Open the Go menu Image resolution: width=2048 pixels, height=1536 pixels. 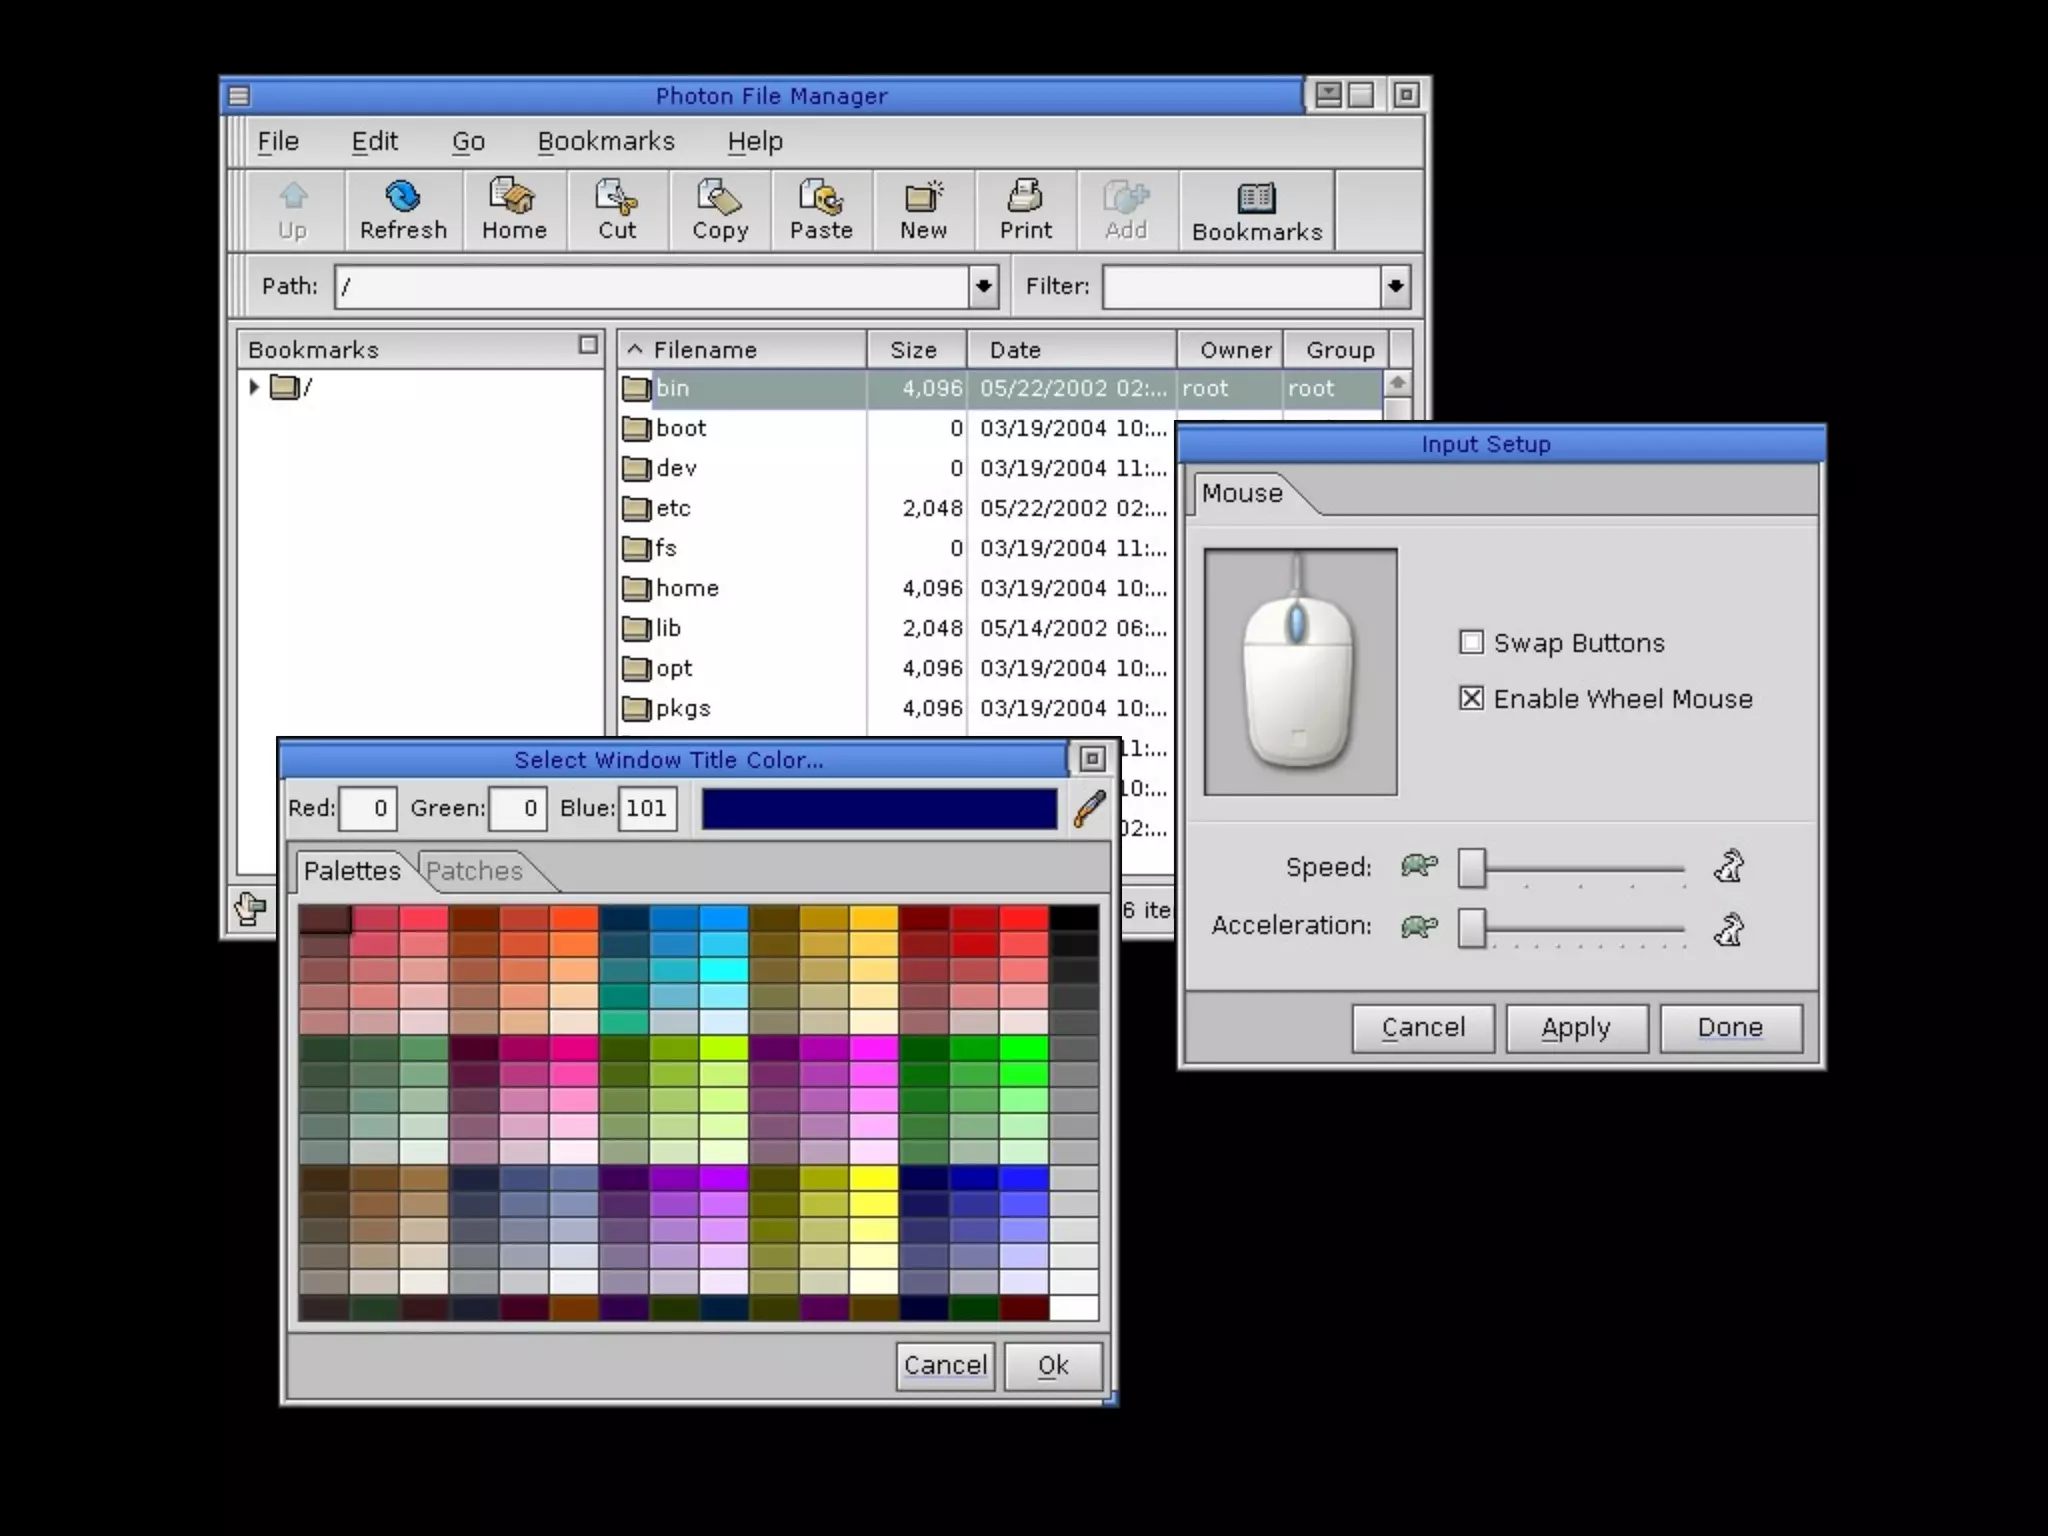point(468,141)
